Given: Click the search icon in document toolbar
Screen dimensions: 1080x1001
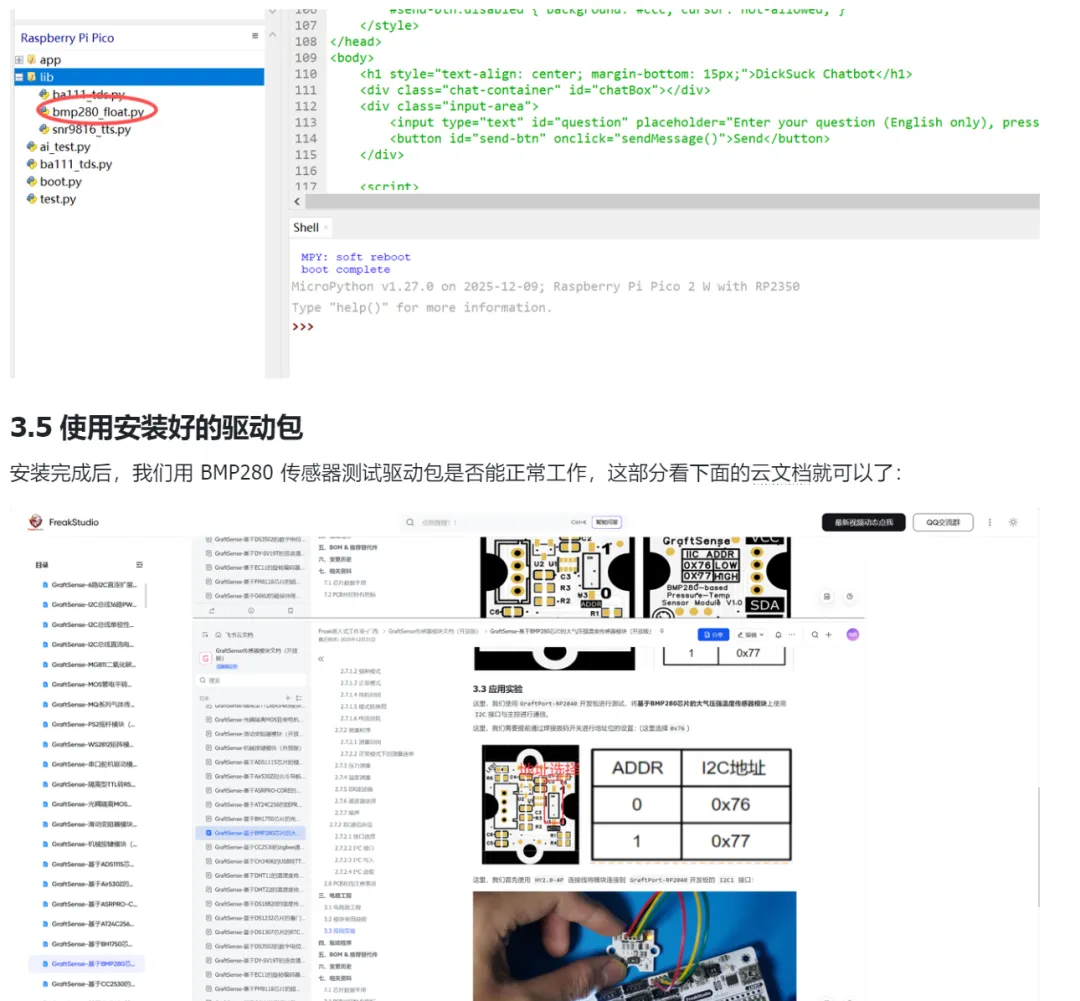Looking at the screenshot, I should click(x=815, y=634).
